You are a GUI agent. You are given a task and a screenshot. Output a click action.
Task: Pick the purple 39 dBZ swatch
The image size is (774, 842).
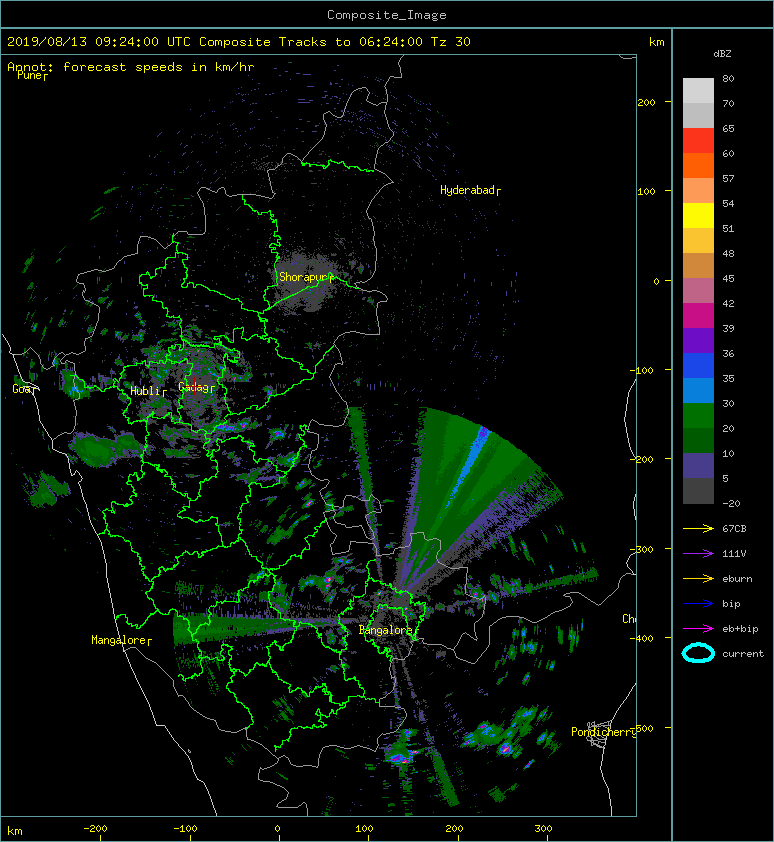[698, 340]
